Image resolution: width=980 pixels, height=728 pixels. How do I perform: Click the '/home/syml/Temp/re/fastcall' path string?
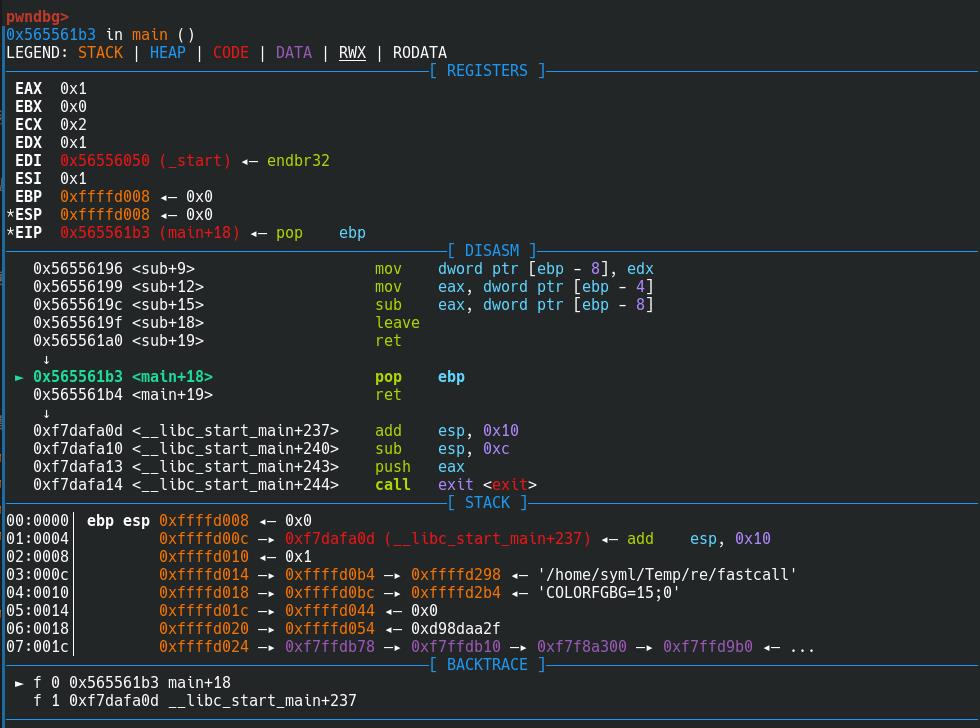click(x=667, y=575)
